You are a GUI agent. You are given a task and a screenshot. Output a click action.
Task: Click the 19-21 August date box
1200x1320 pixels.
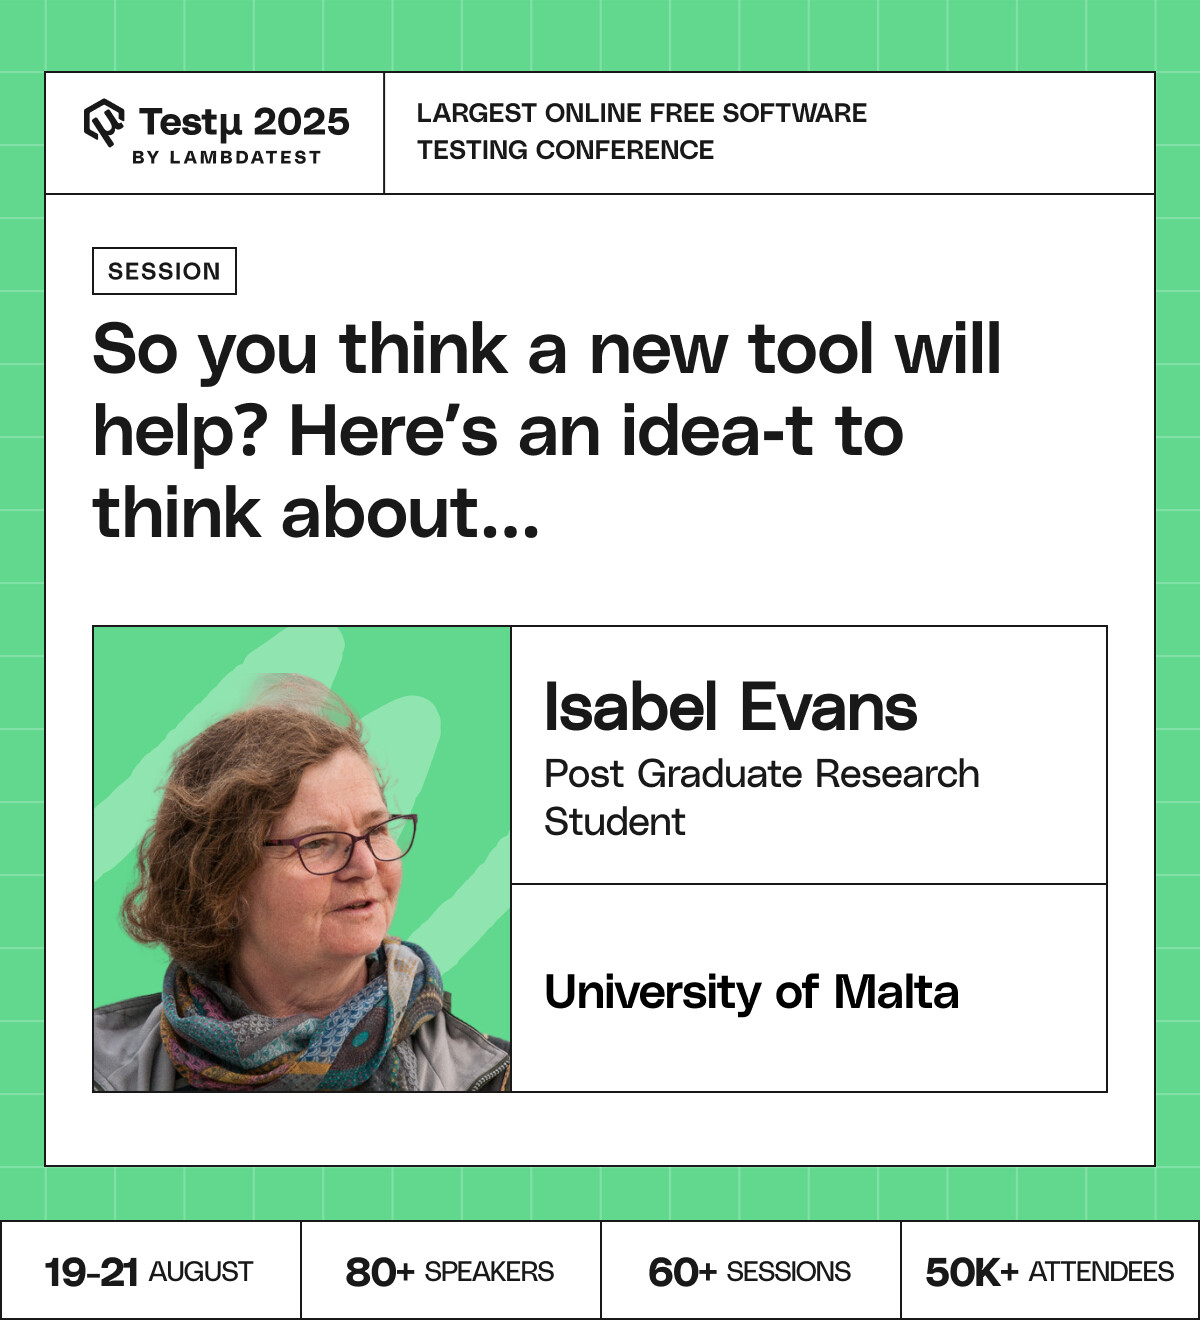(x=150, y=1270)
